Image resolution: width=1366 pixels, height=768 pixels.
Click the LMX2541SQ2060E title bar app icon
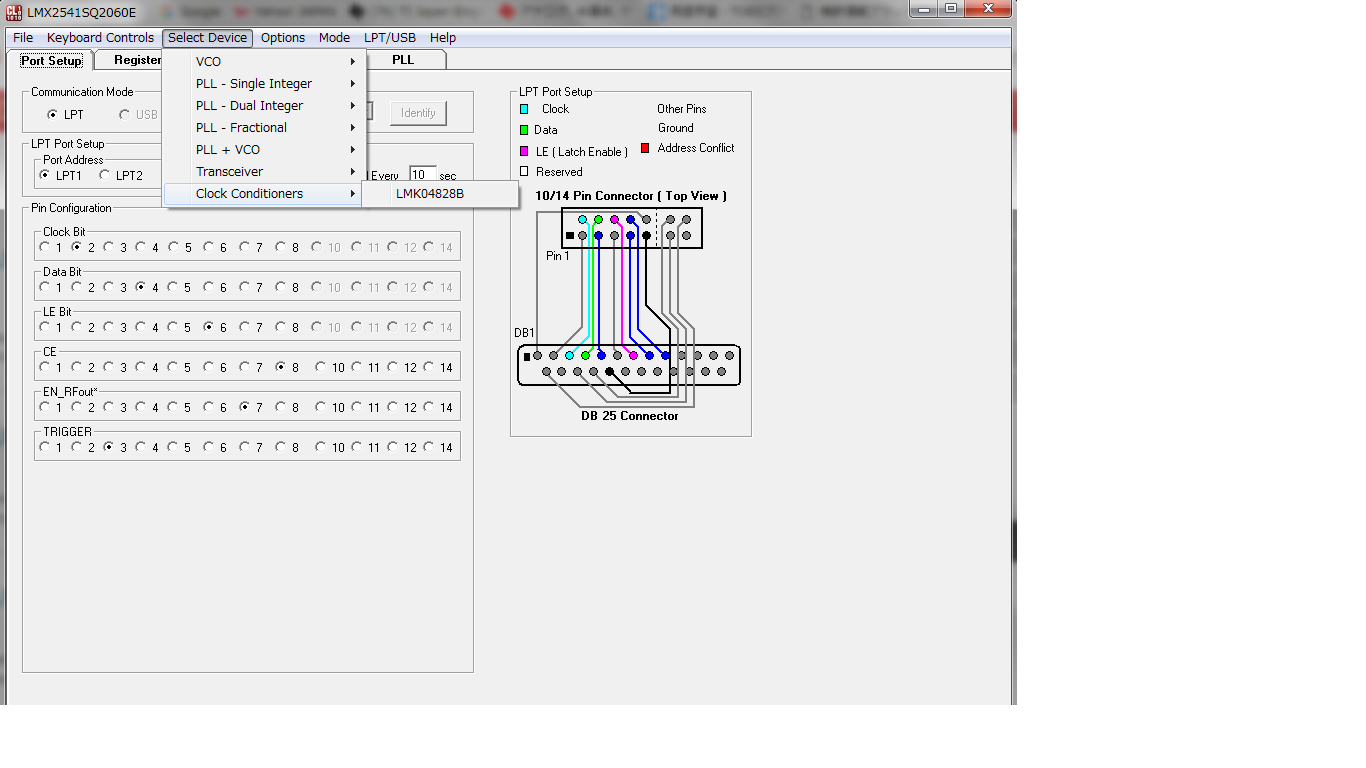pyautogui.click(x=14, y=12)
